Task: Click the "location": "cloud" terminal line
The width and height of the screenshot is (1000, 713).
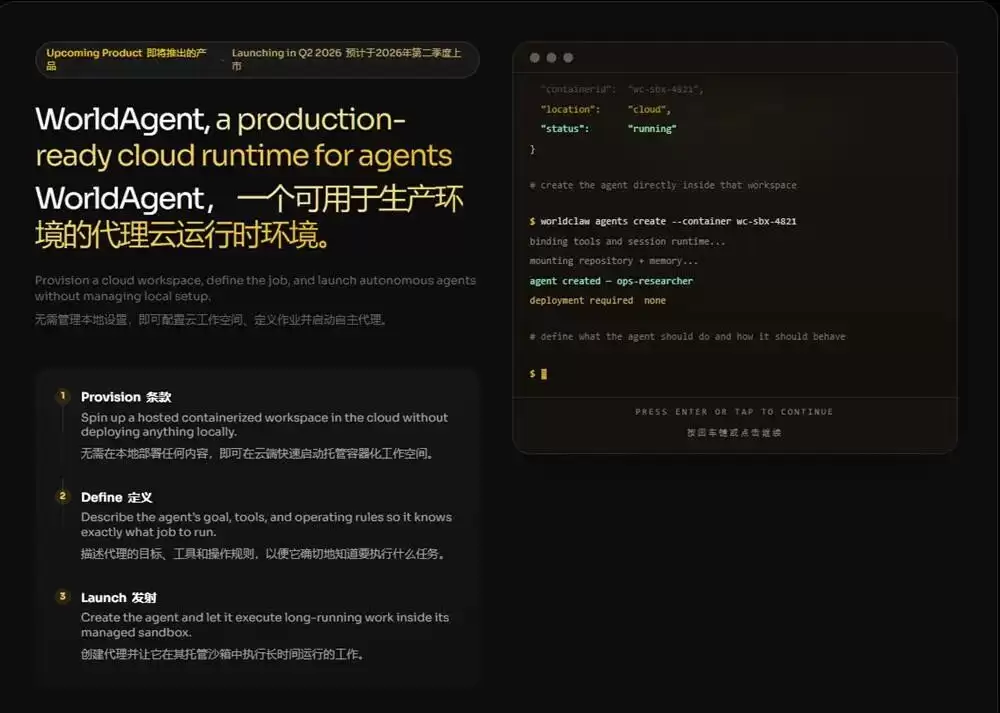Action: 606,109
